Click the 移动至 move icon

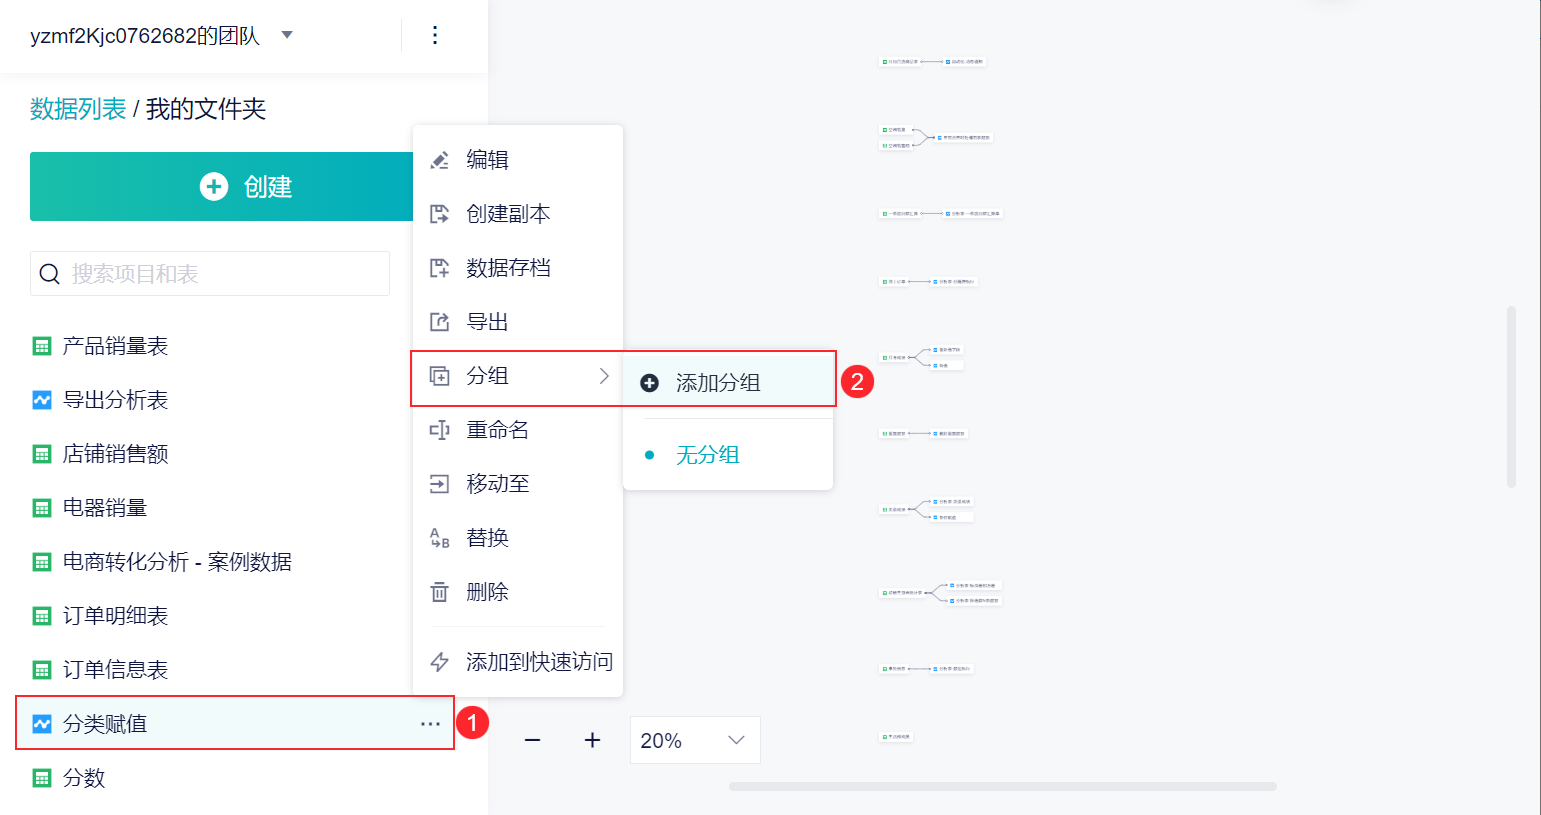[x=439, y=484]
